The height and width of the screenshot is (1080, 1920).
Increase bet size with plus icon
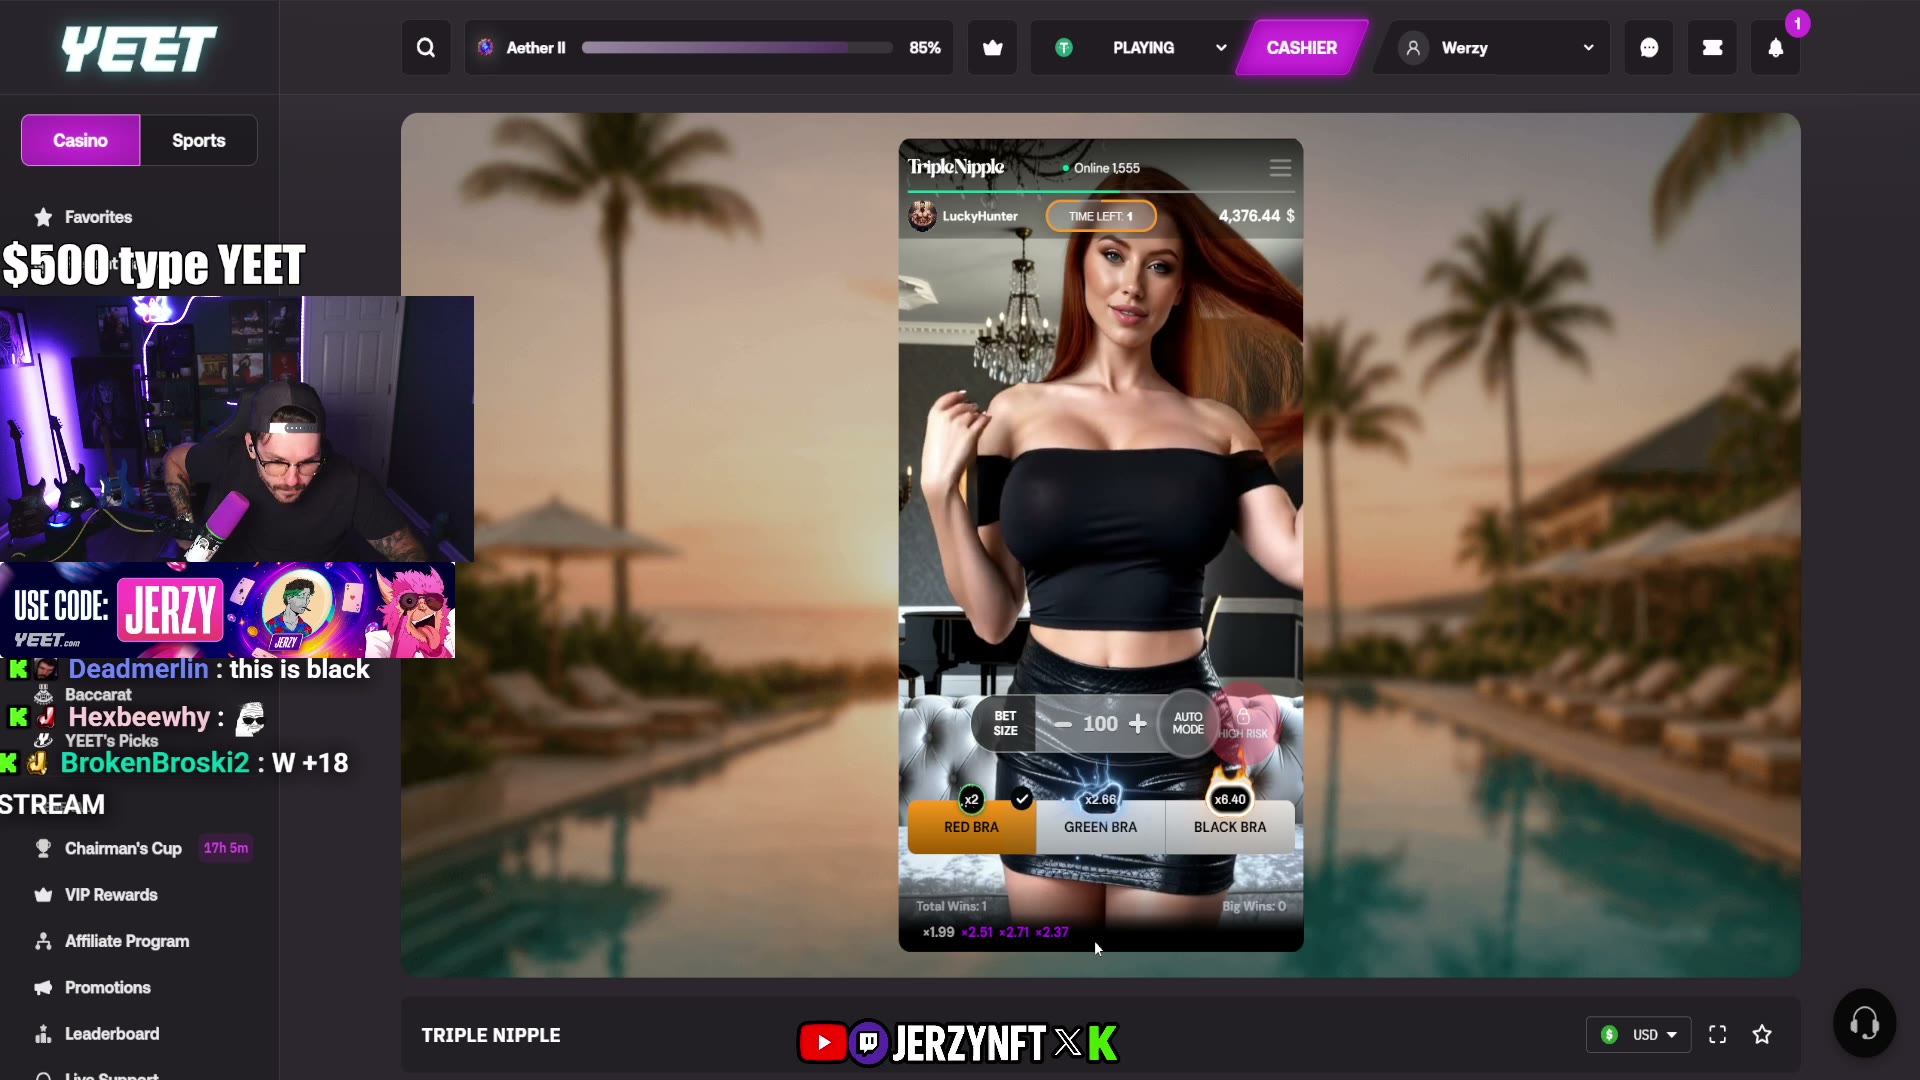tap(1138, 724)
